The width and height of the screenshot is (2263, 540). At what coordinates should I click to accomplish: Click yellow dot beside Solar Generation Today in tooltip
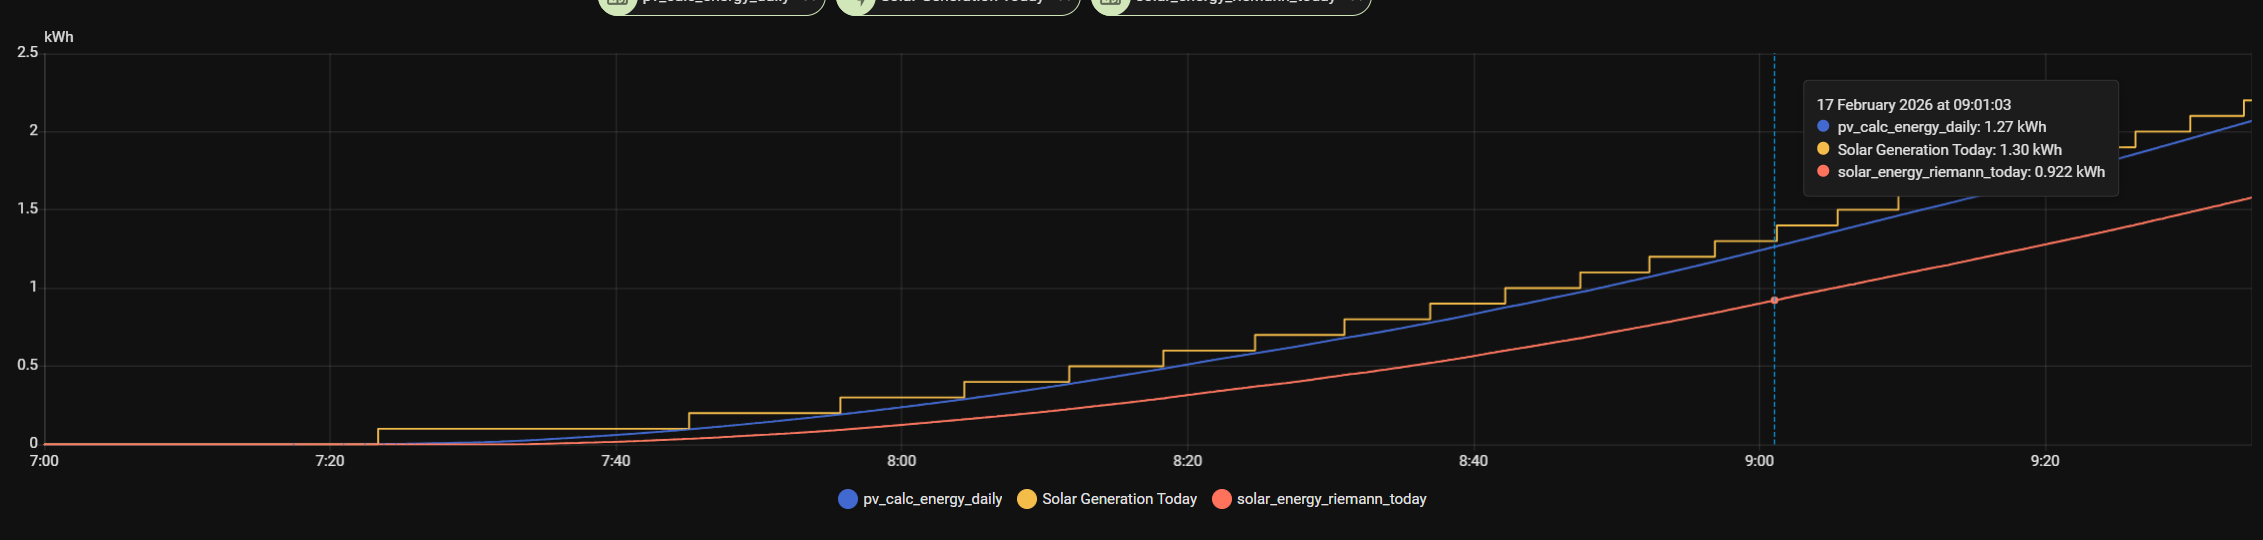[x=1823, y=149]
